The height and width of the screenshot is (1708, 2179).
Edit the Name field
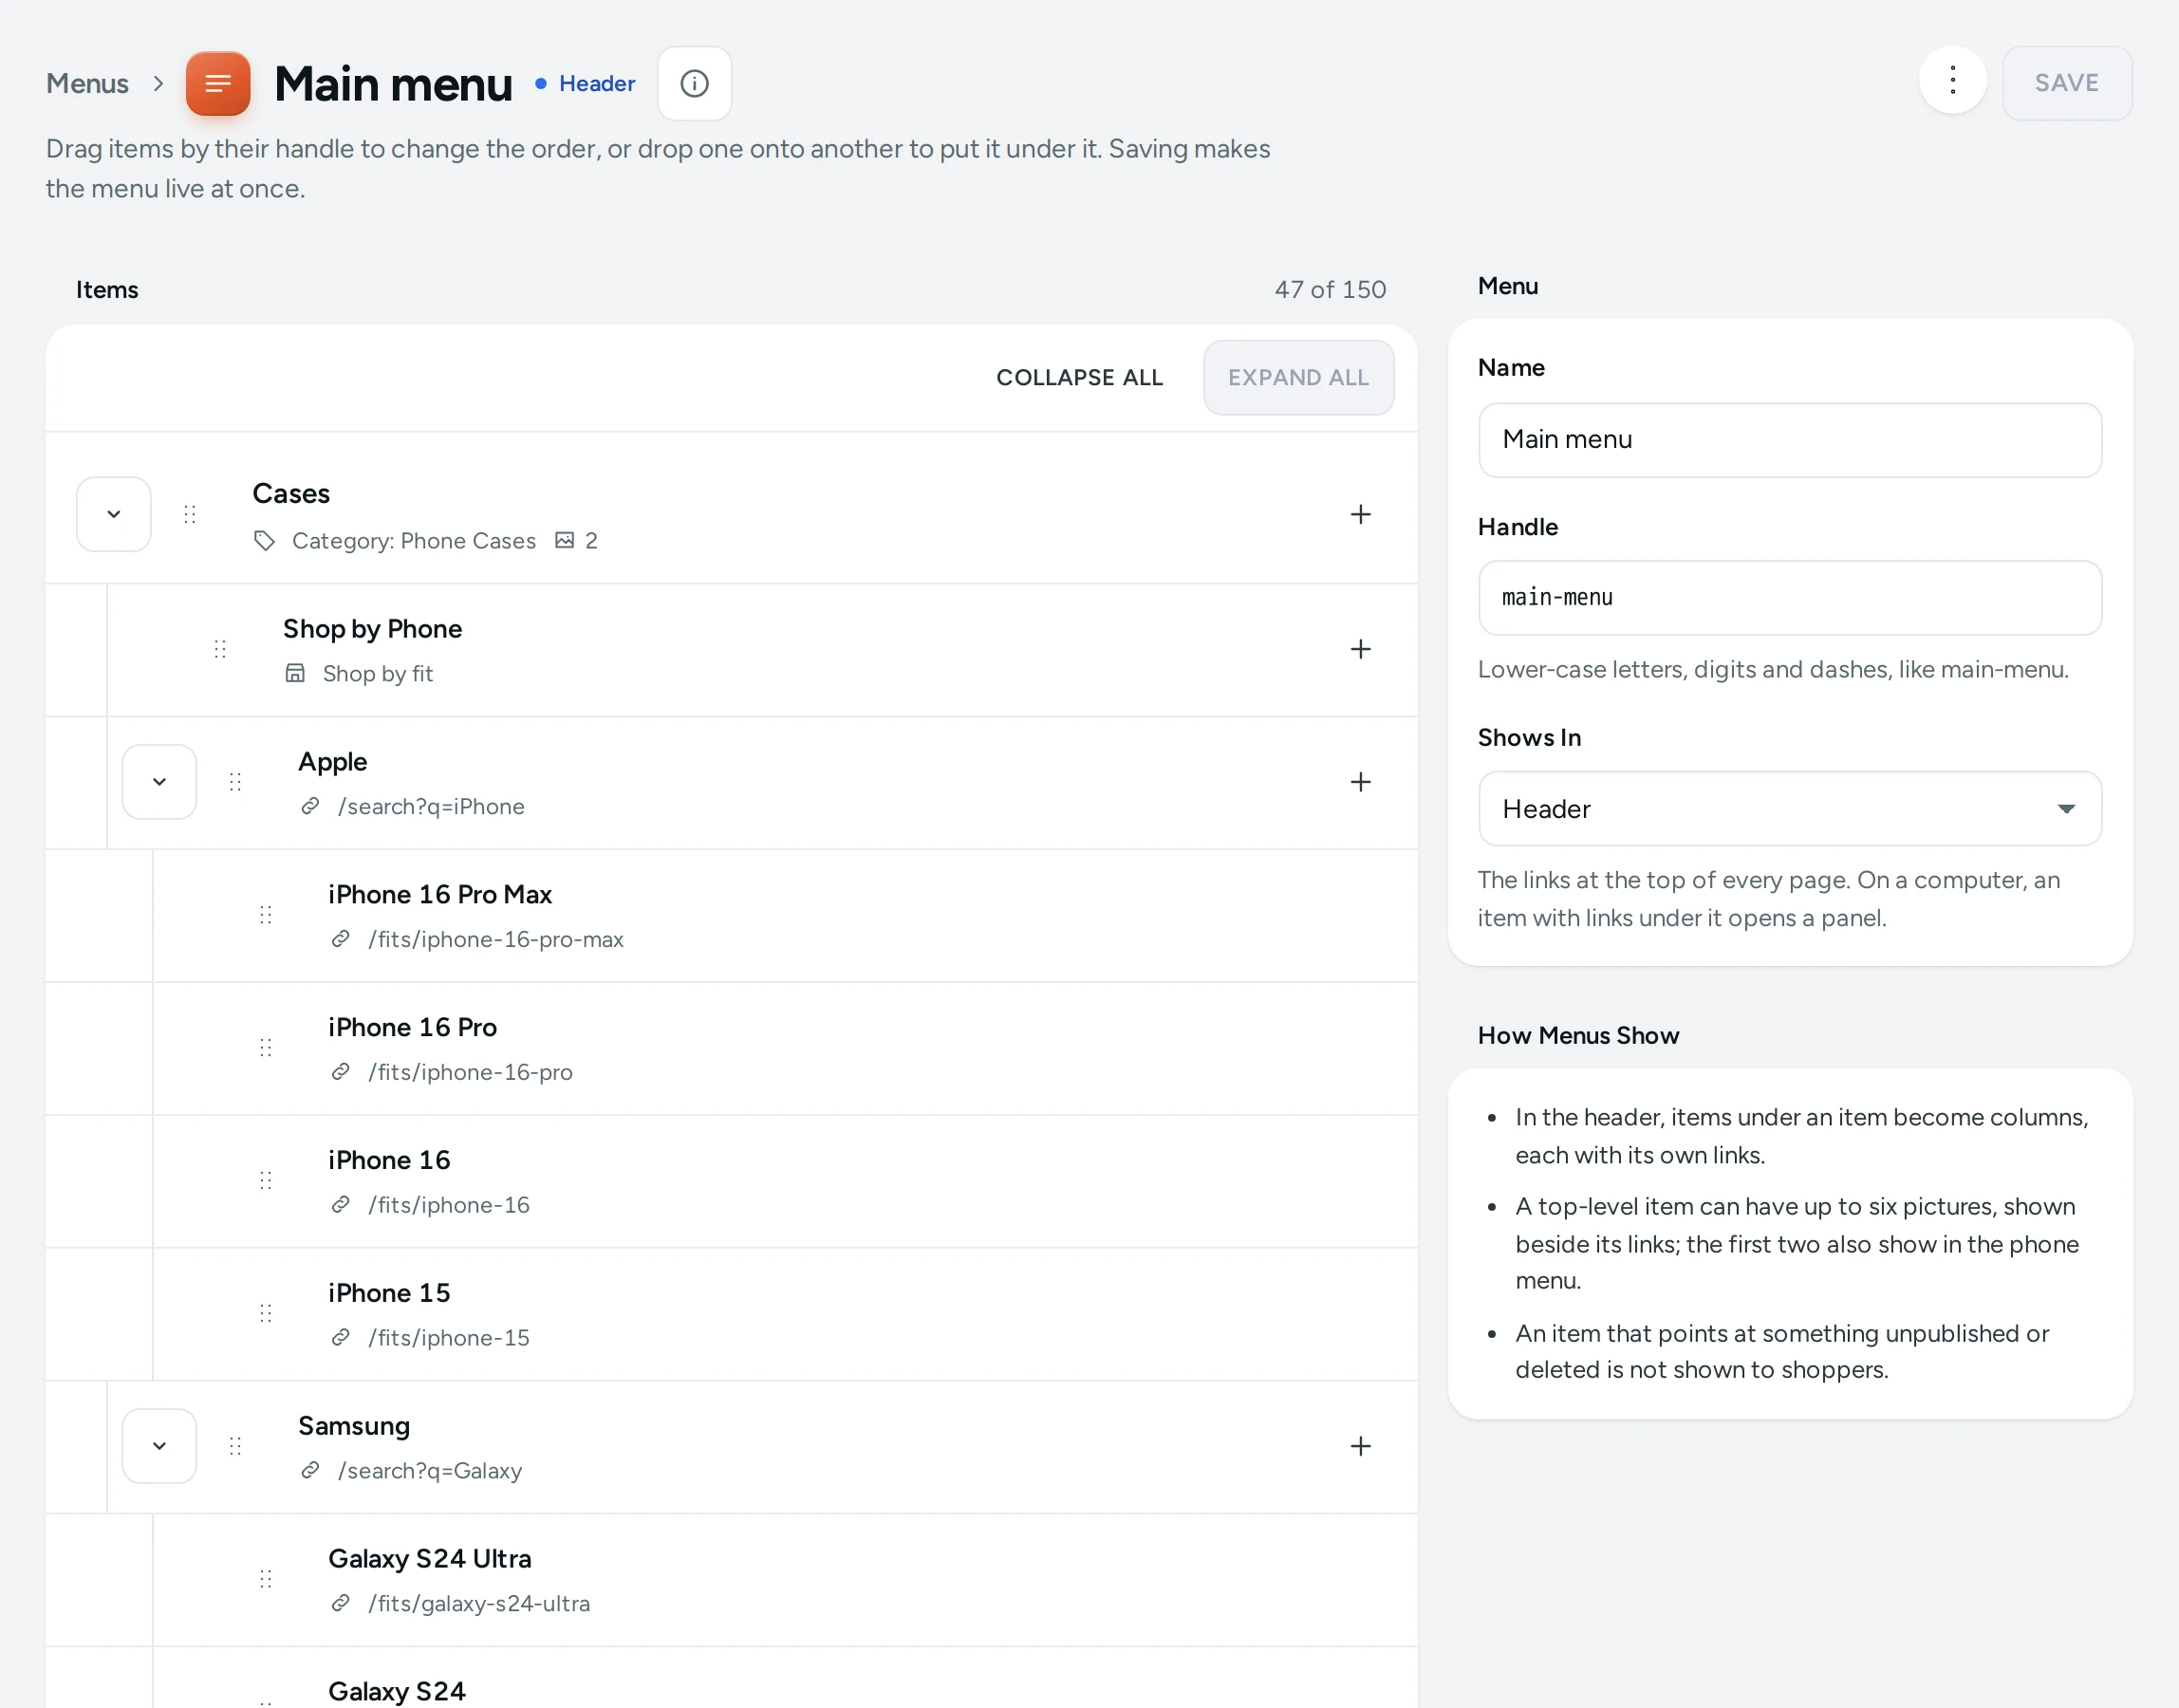(1790, 440)
